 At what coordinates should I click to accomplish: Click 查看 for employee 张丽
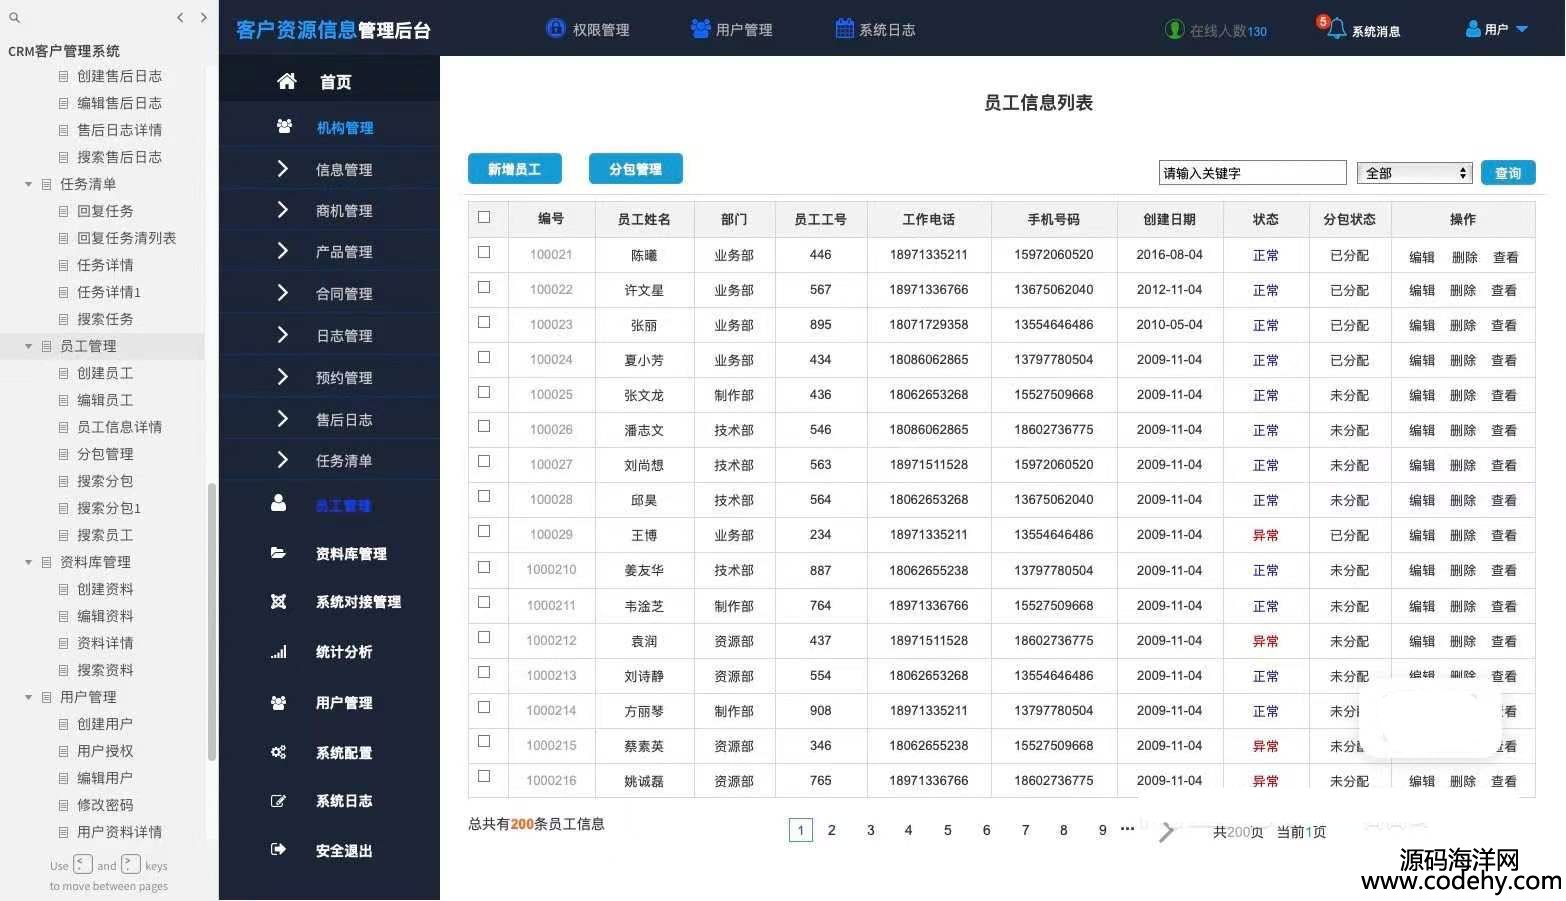[1504, 325]
